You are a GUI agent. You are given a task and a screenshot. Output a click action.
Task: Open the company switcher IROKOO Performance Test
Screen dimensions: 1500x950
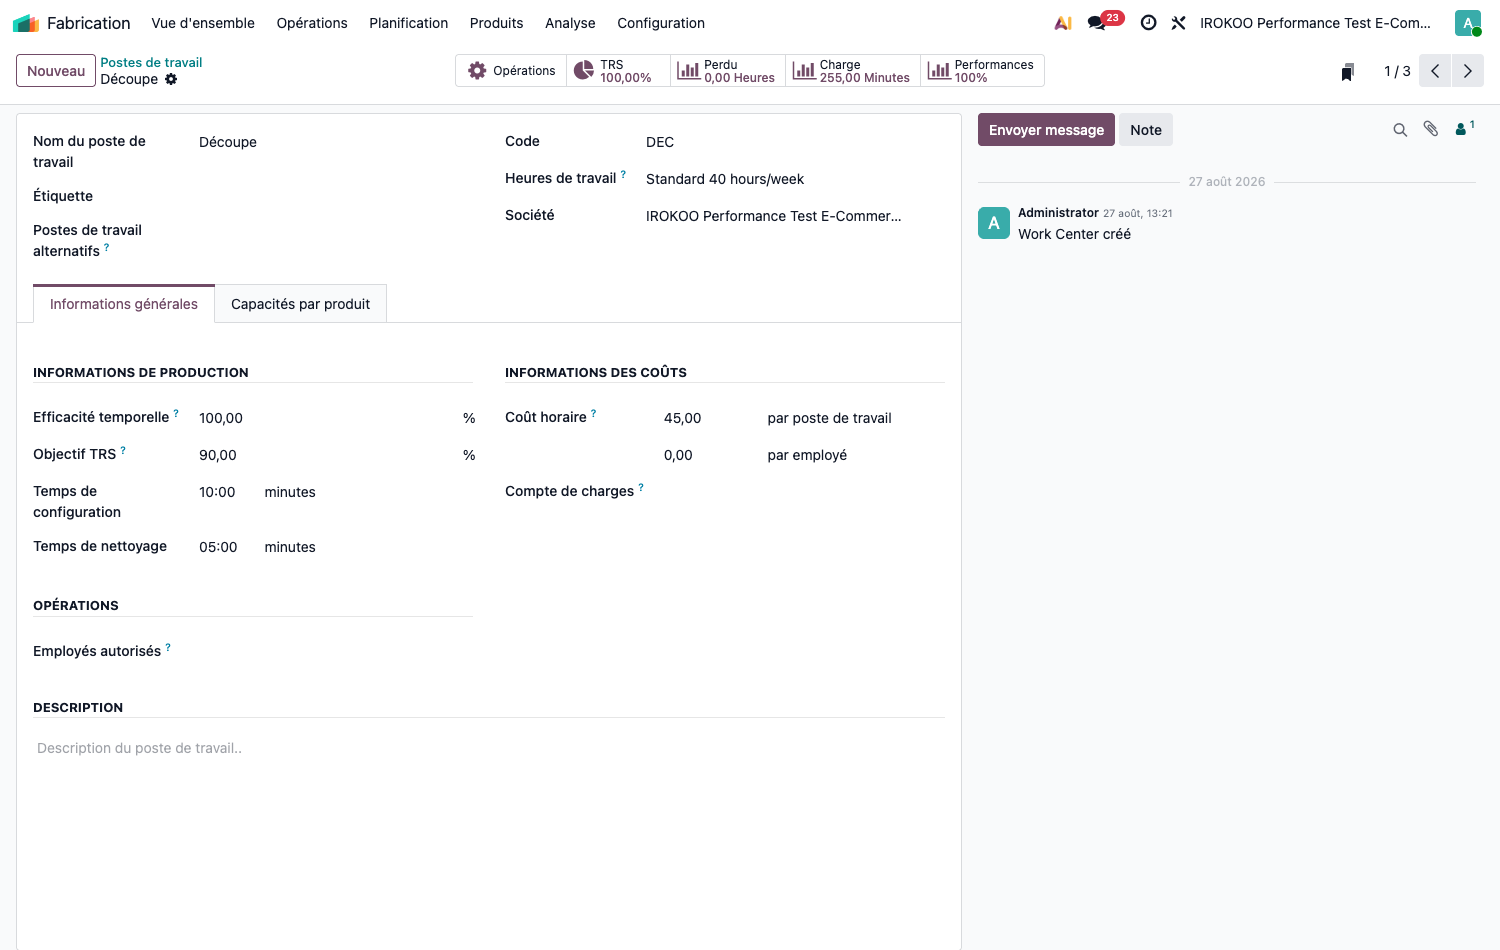[1315, 23]
